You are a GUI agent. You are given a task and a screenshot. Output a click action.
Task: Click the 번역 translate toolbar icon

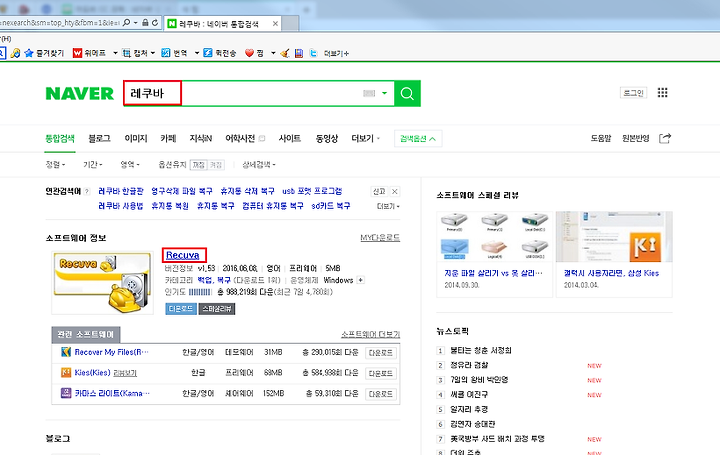tap(166, 53)
